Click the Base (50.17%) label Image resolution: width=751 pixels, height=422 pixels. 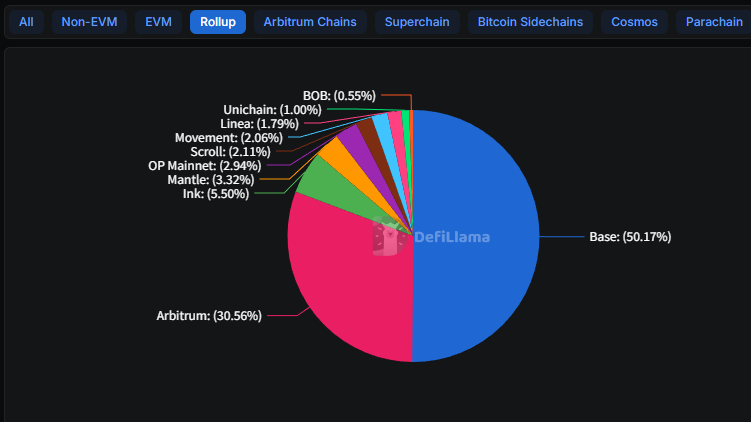(630, 237)
